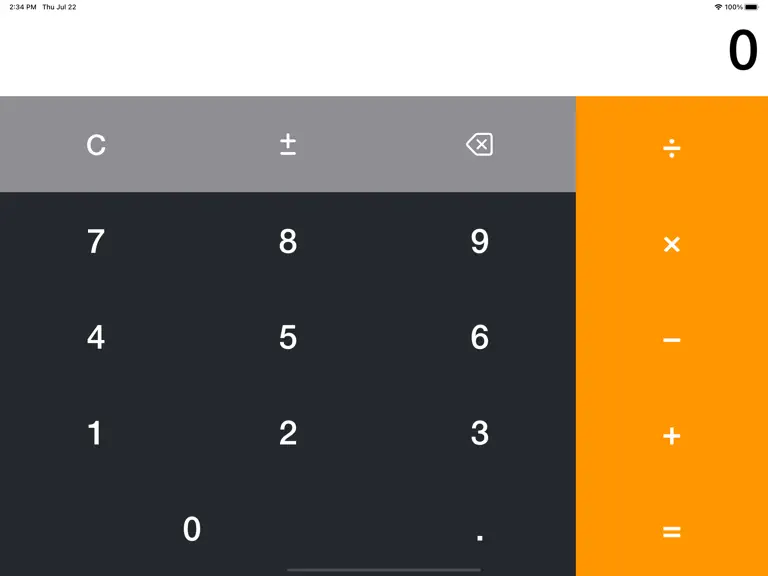
Task: Tap the wide 0 key
Action: pos(192,528)
